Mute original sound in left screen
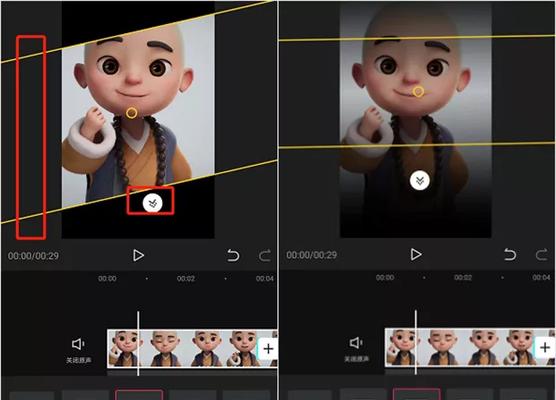Screen dimensions: 556x400 pos(78,351)
